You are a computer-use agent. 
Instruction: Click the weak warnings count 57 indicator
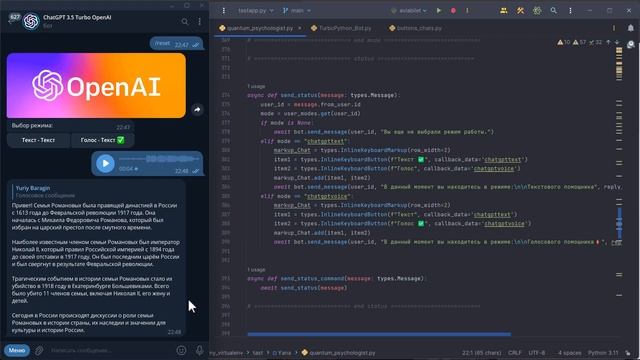tap(579, 42)
